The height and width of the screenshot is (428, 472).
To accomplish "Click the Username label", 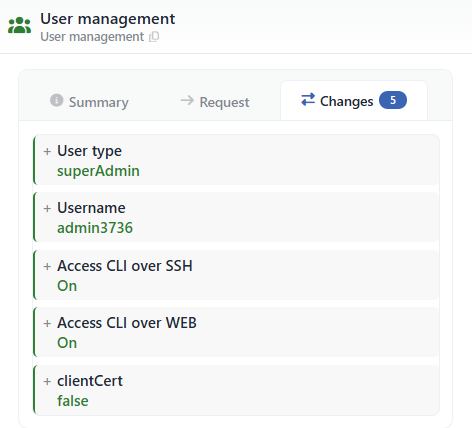I will click(x=91, y=208).
